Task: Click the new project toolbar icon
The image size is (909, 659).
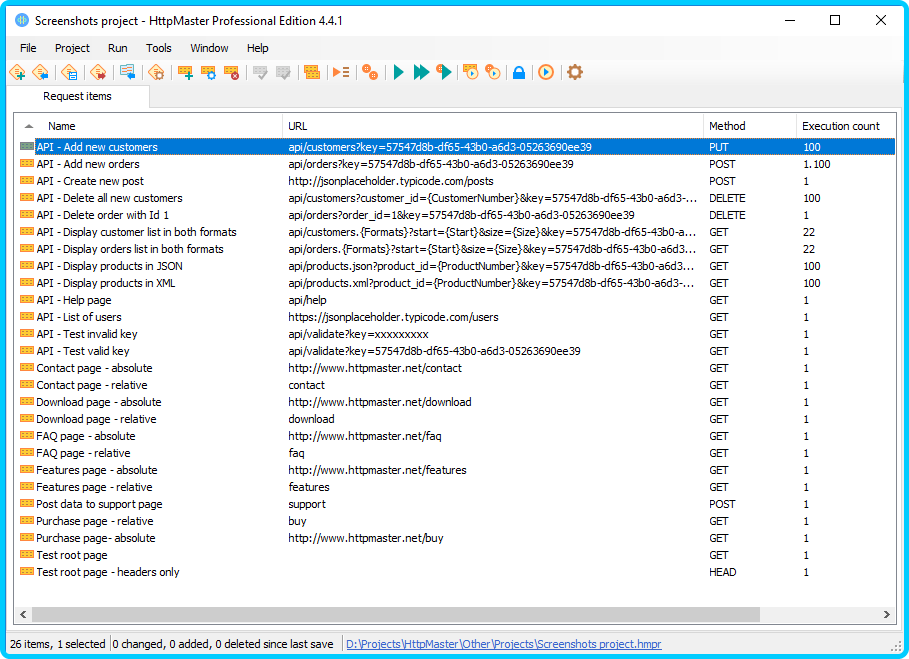Action: click(x=17, y=72)
